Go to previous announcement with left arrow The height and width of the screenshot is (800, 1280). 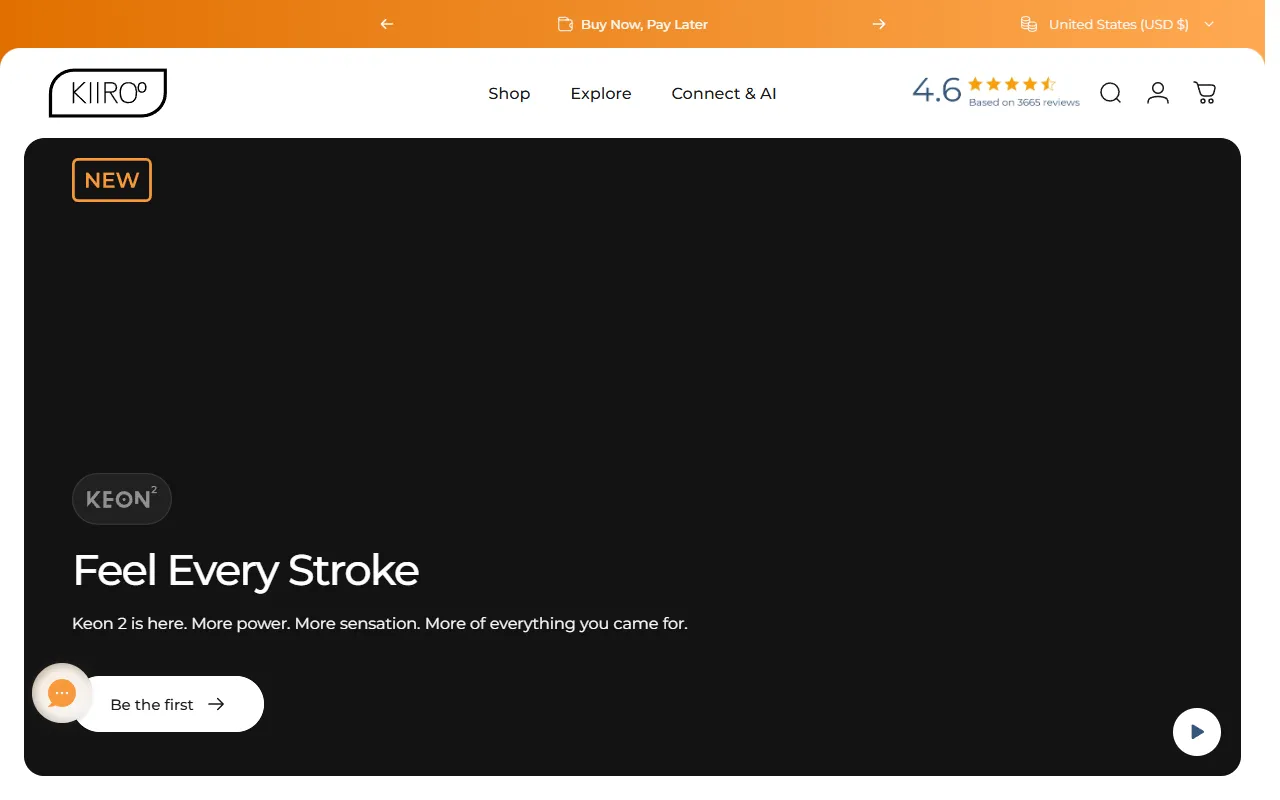[x=387, y=24]
